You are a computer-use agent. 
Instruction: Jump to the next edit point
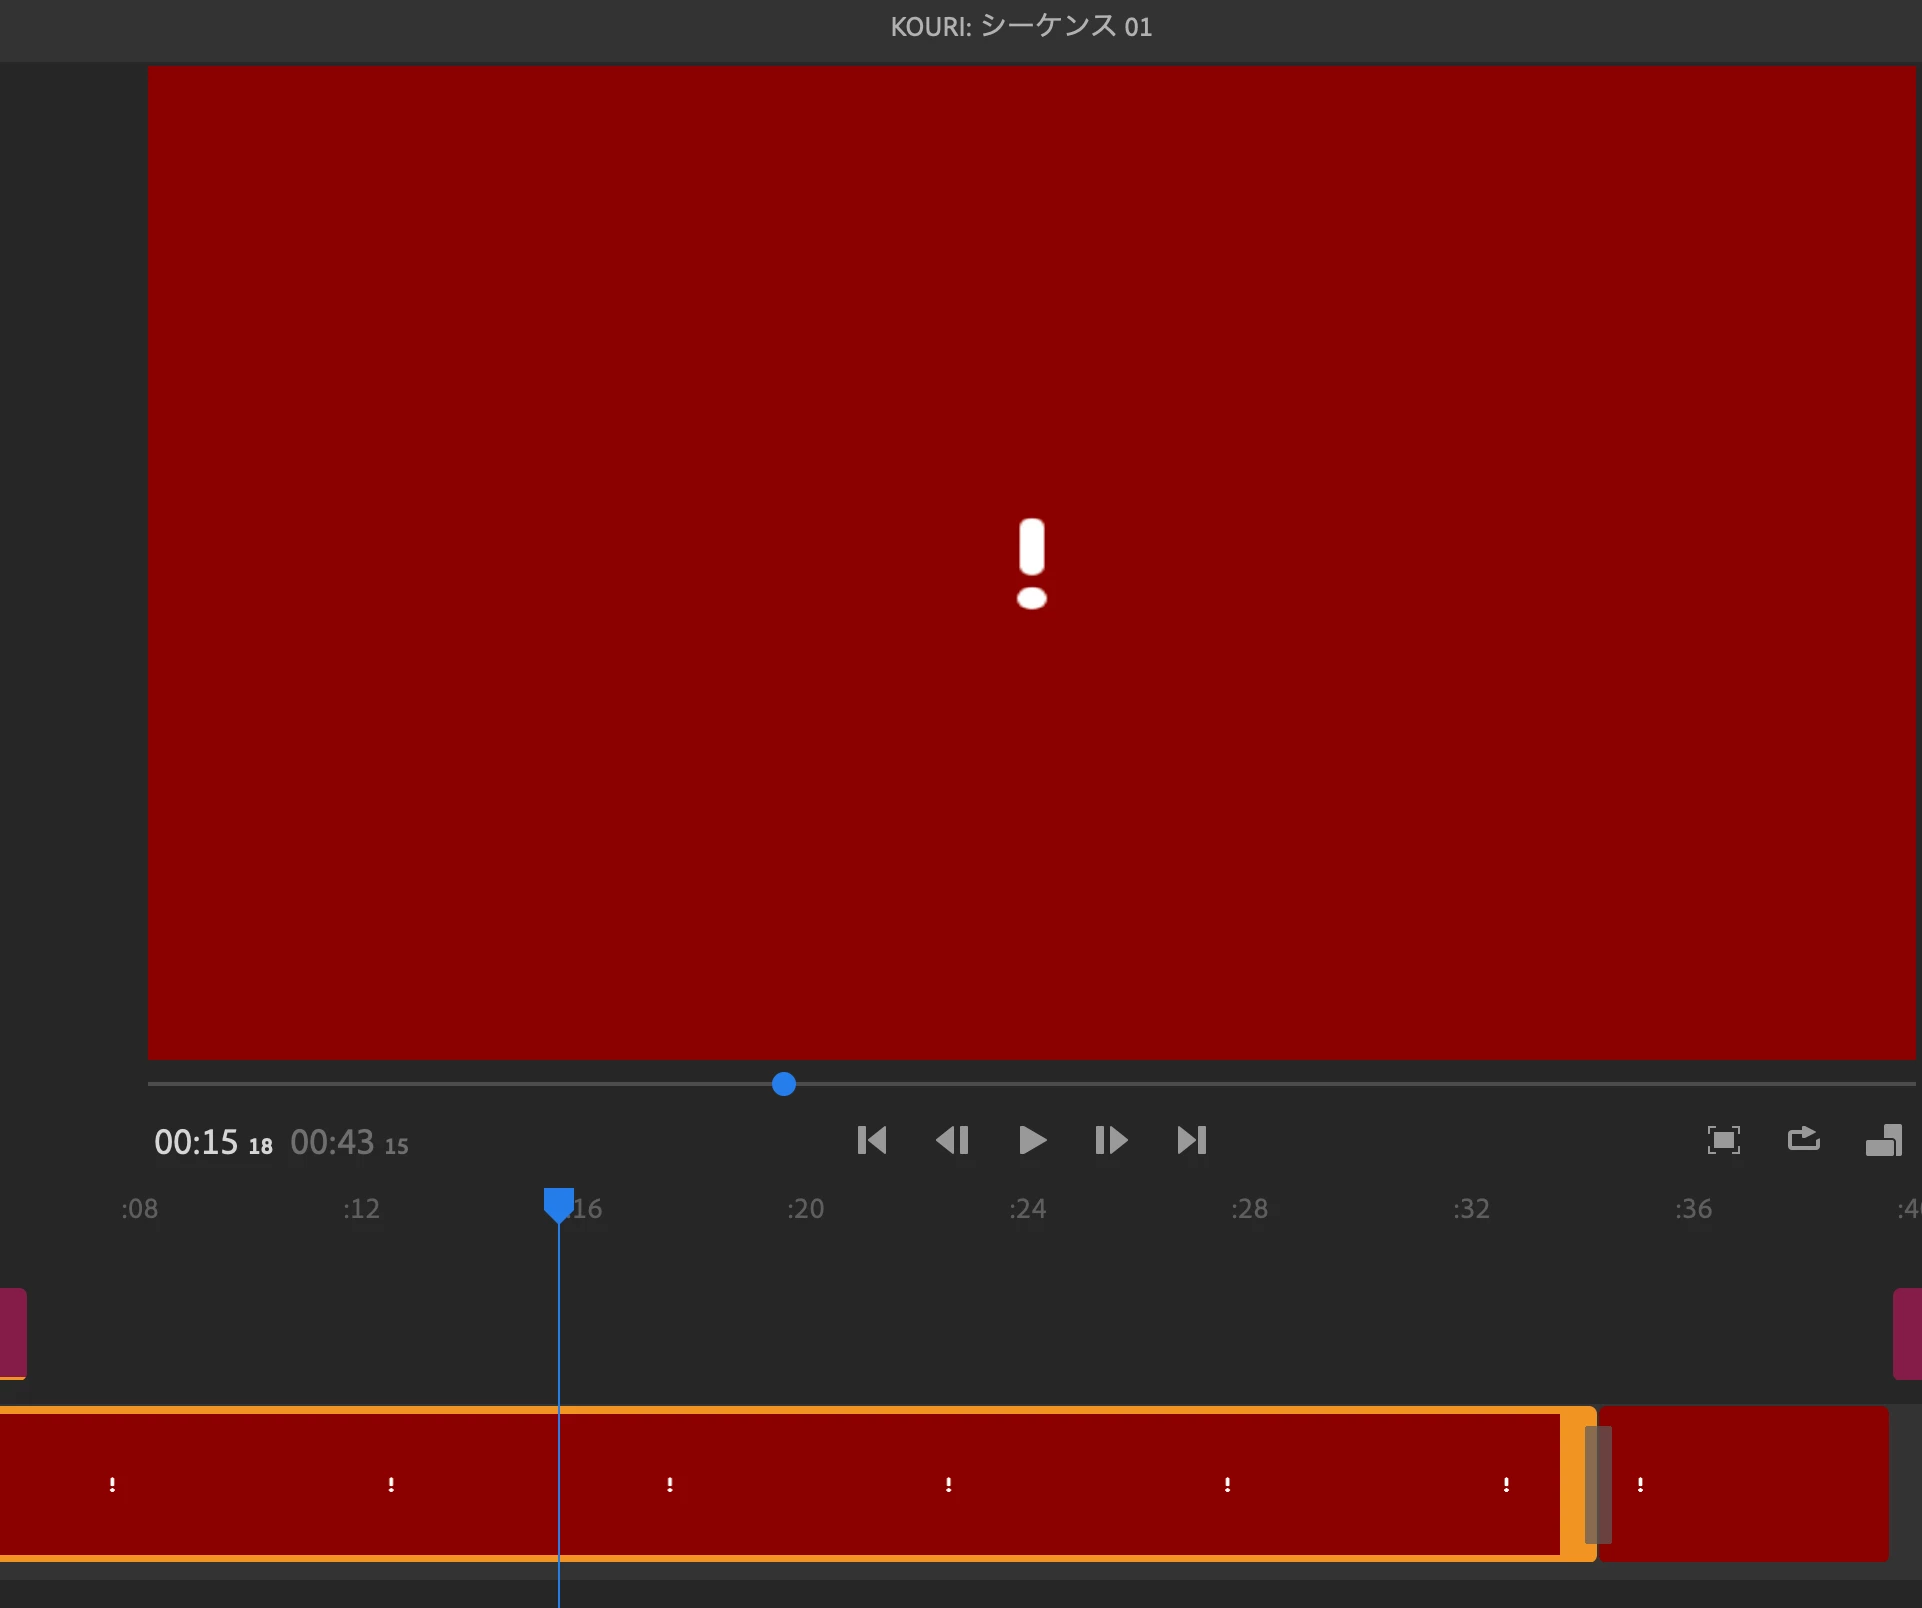pos(1191,1140)
